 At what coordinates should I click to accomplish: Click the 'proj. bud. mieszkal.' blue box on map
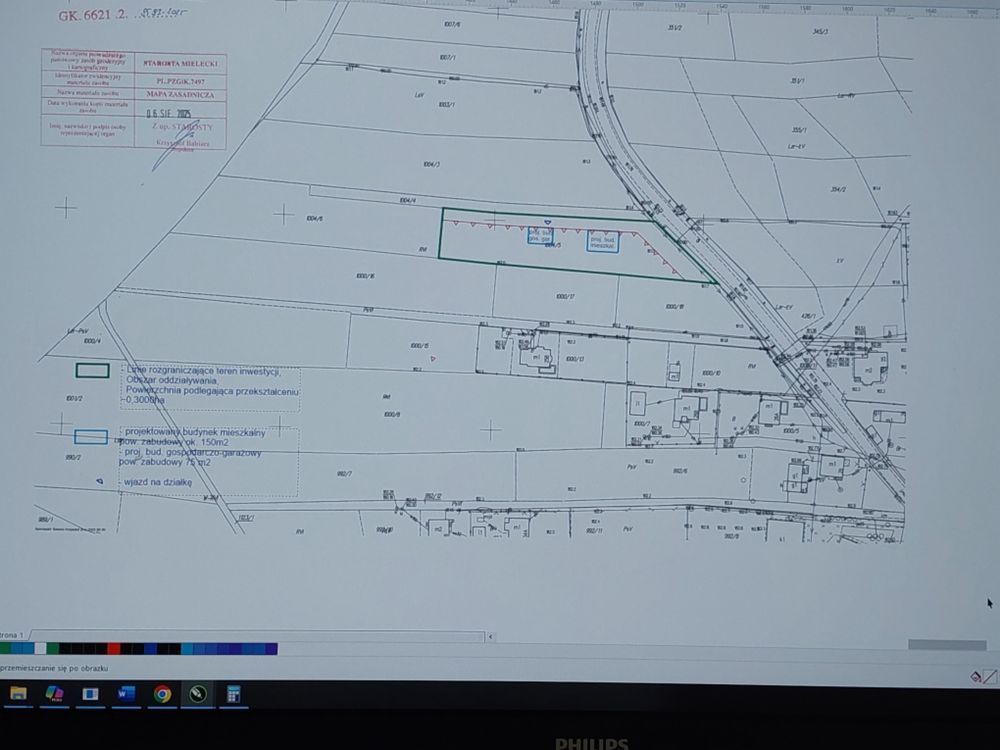point(603,242)
